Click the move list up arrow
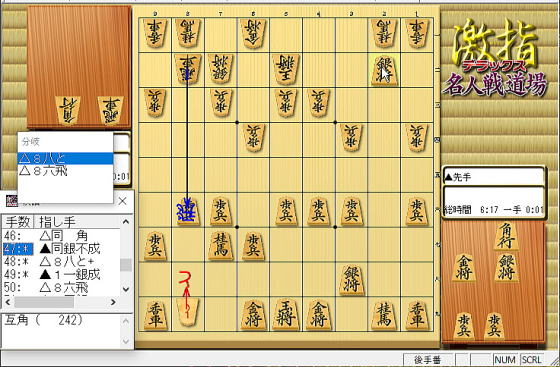Viewport: 560px width, 367px height. (126, 222)
